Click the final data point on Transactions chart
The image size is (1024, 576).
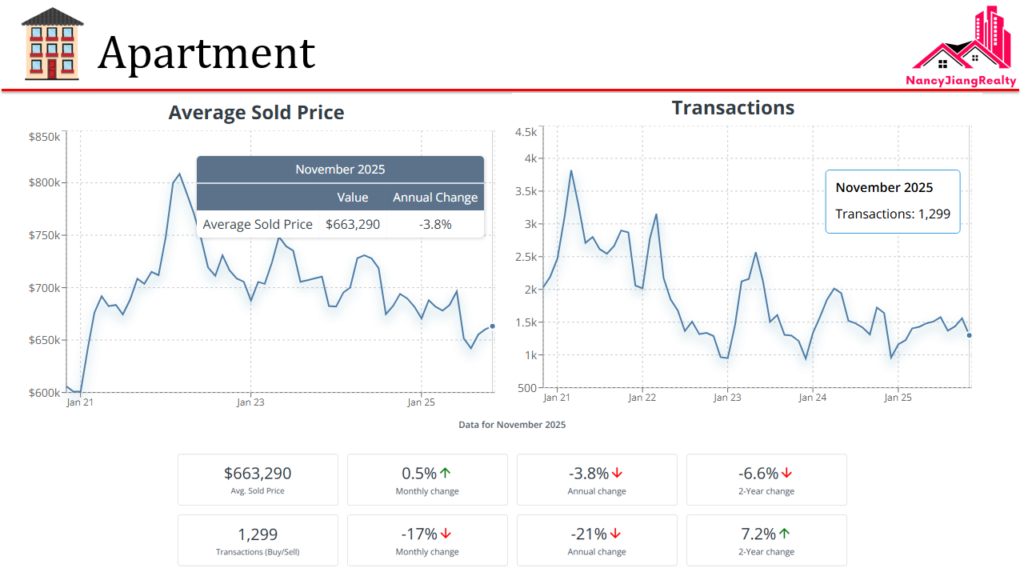click(x=969, y=335)
